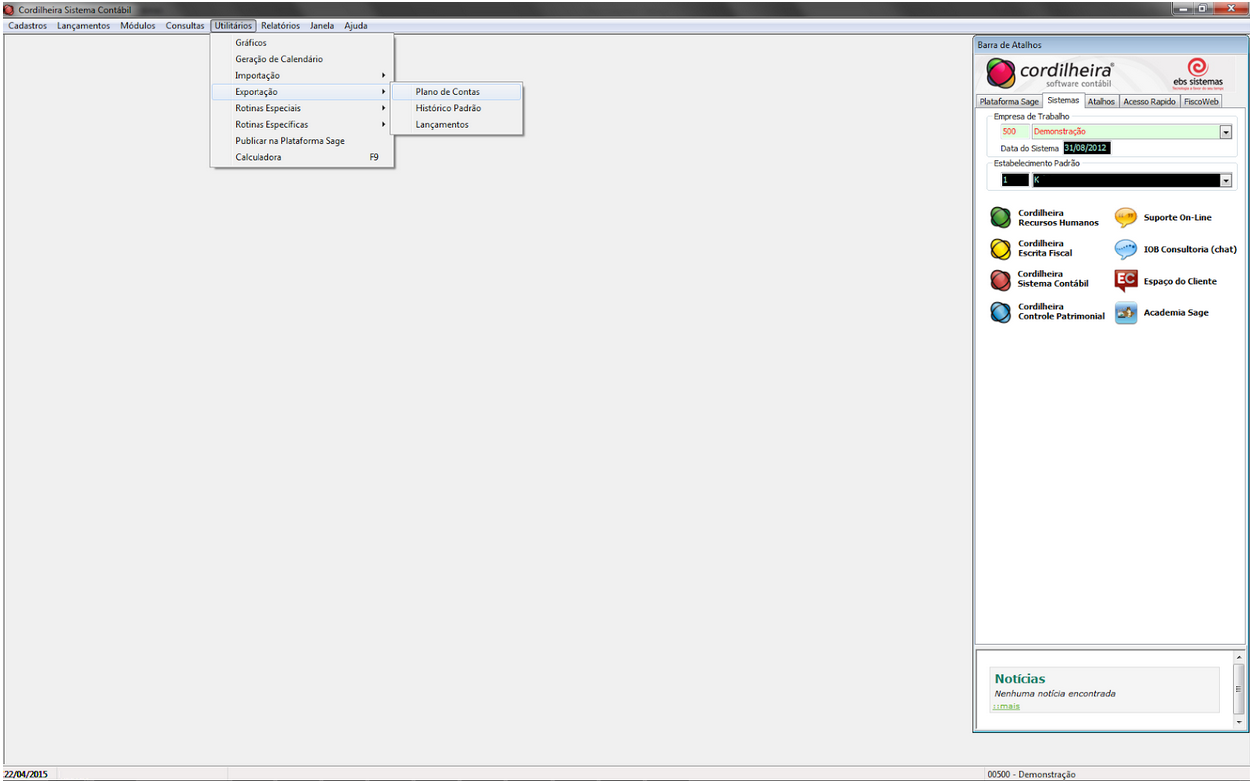
Task: Select Plano de Contas export option
Action: tap(447, 92)
